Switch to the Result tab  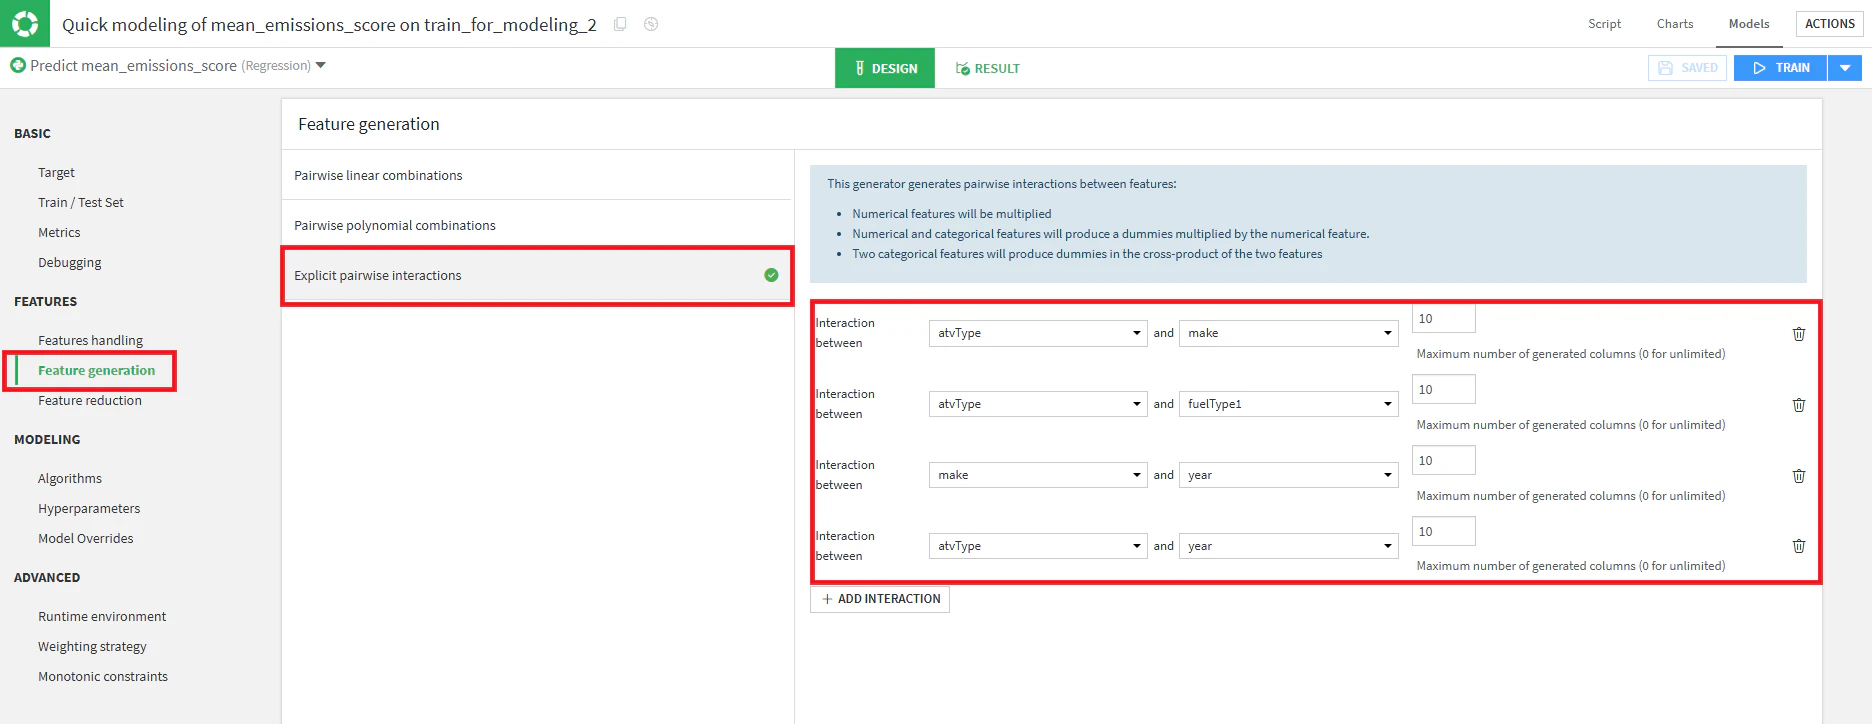(987, 68)
